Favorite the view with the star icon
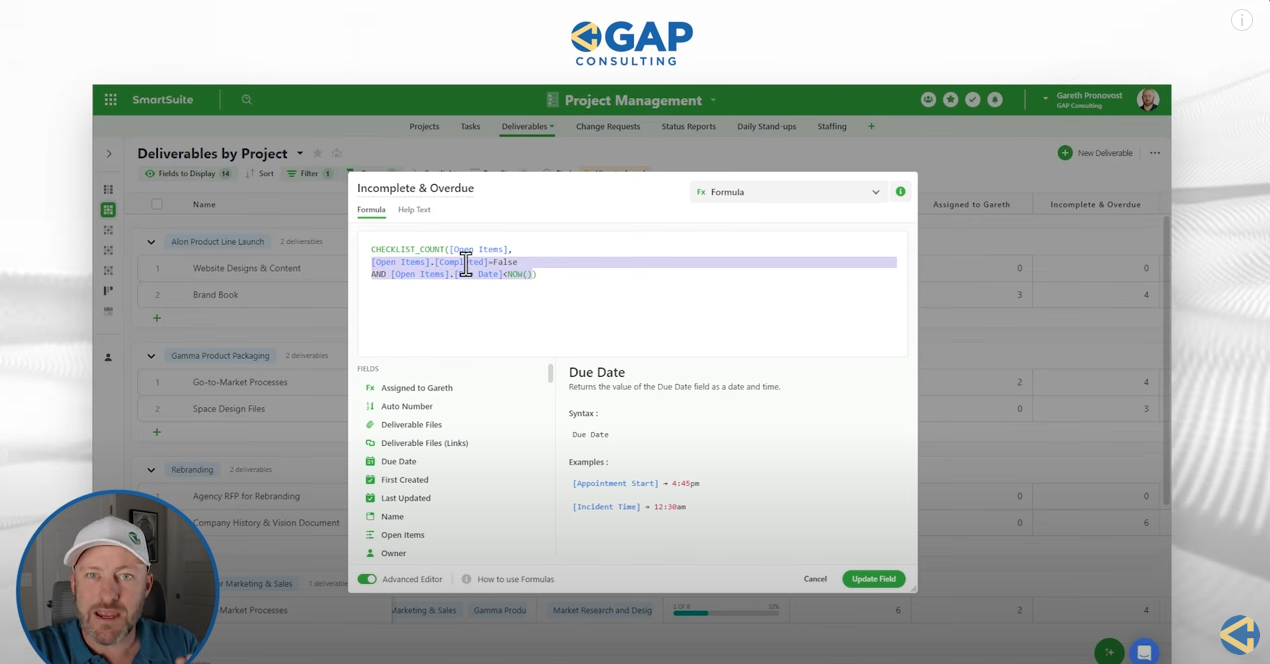1270x664 pixels. (318, 153)
